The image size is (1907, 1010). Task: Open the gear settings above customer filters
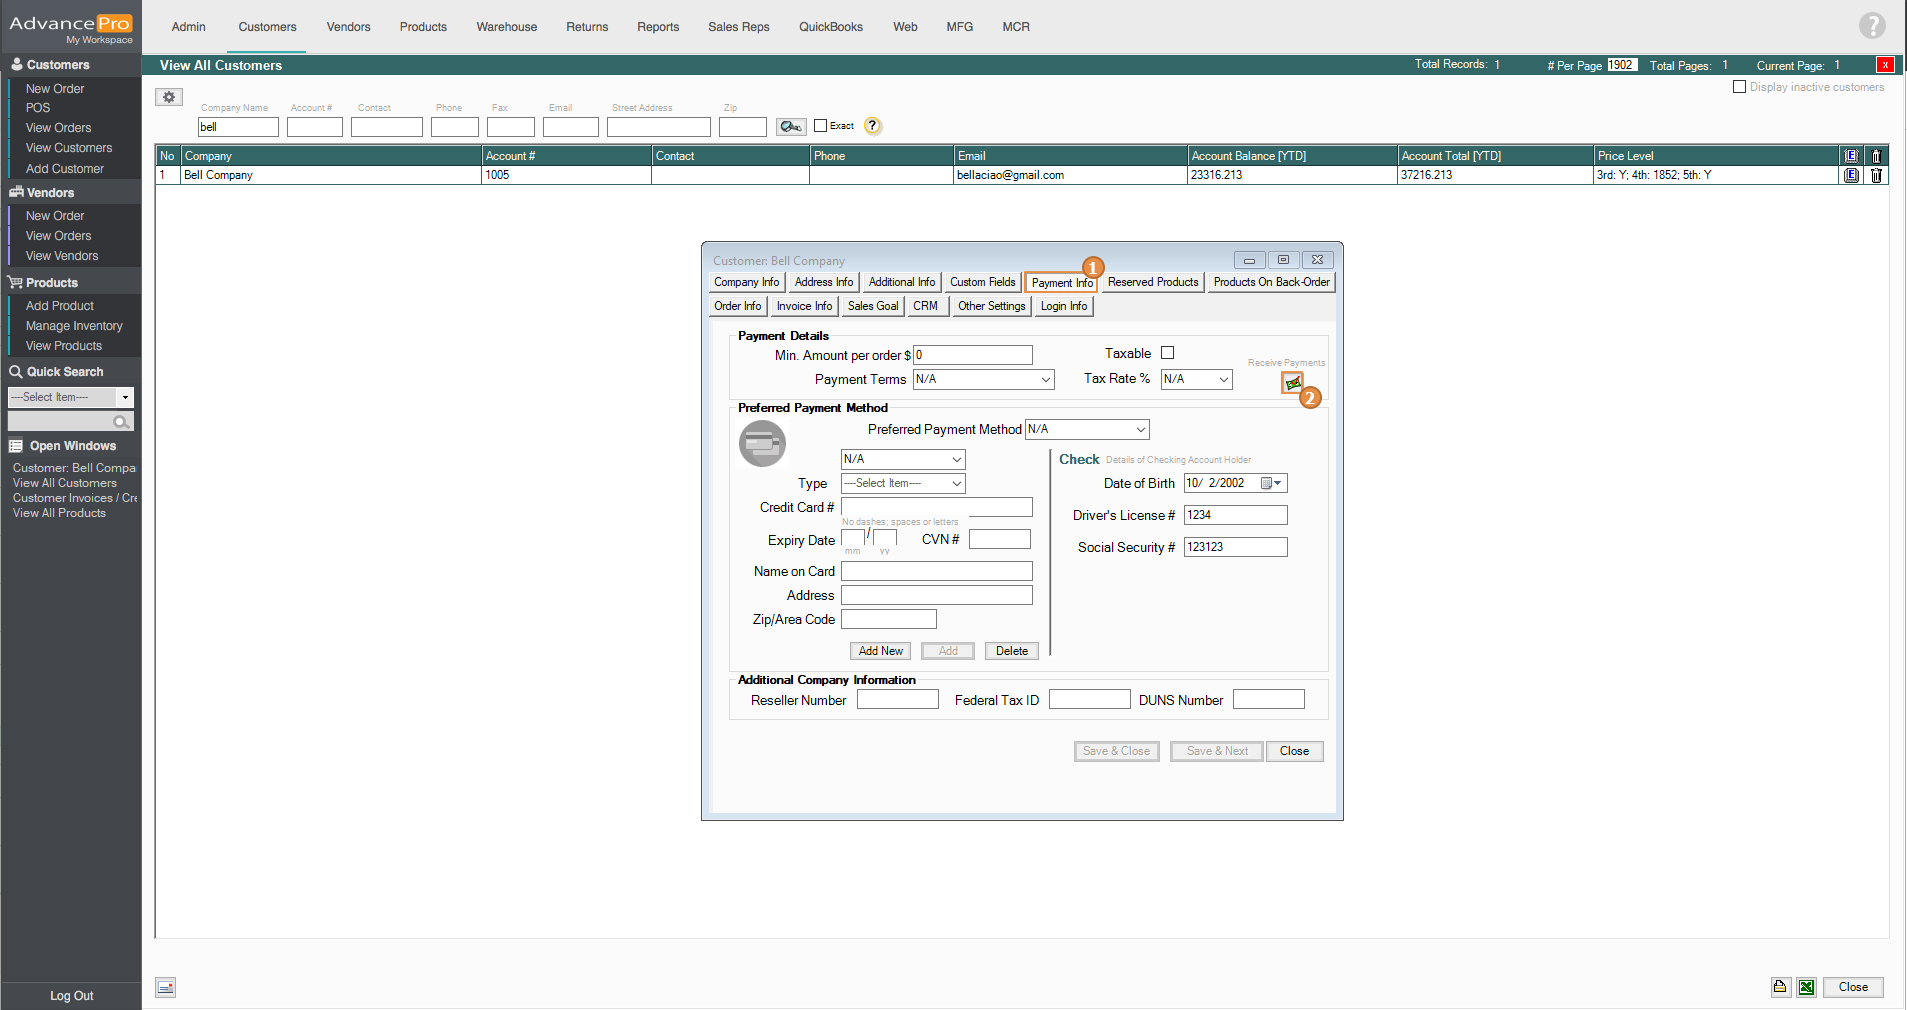tap(169, 97)
